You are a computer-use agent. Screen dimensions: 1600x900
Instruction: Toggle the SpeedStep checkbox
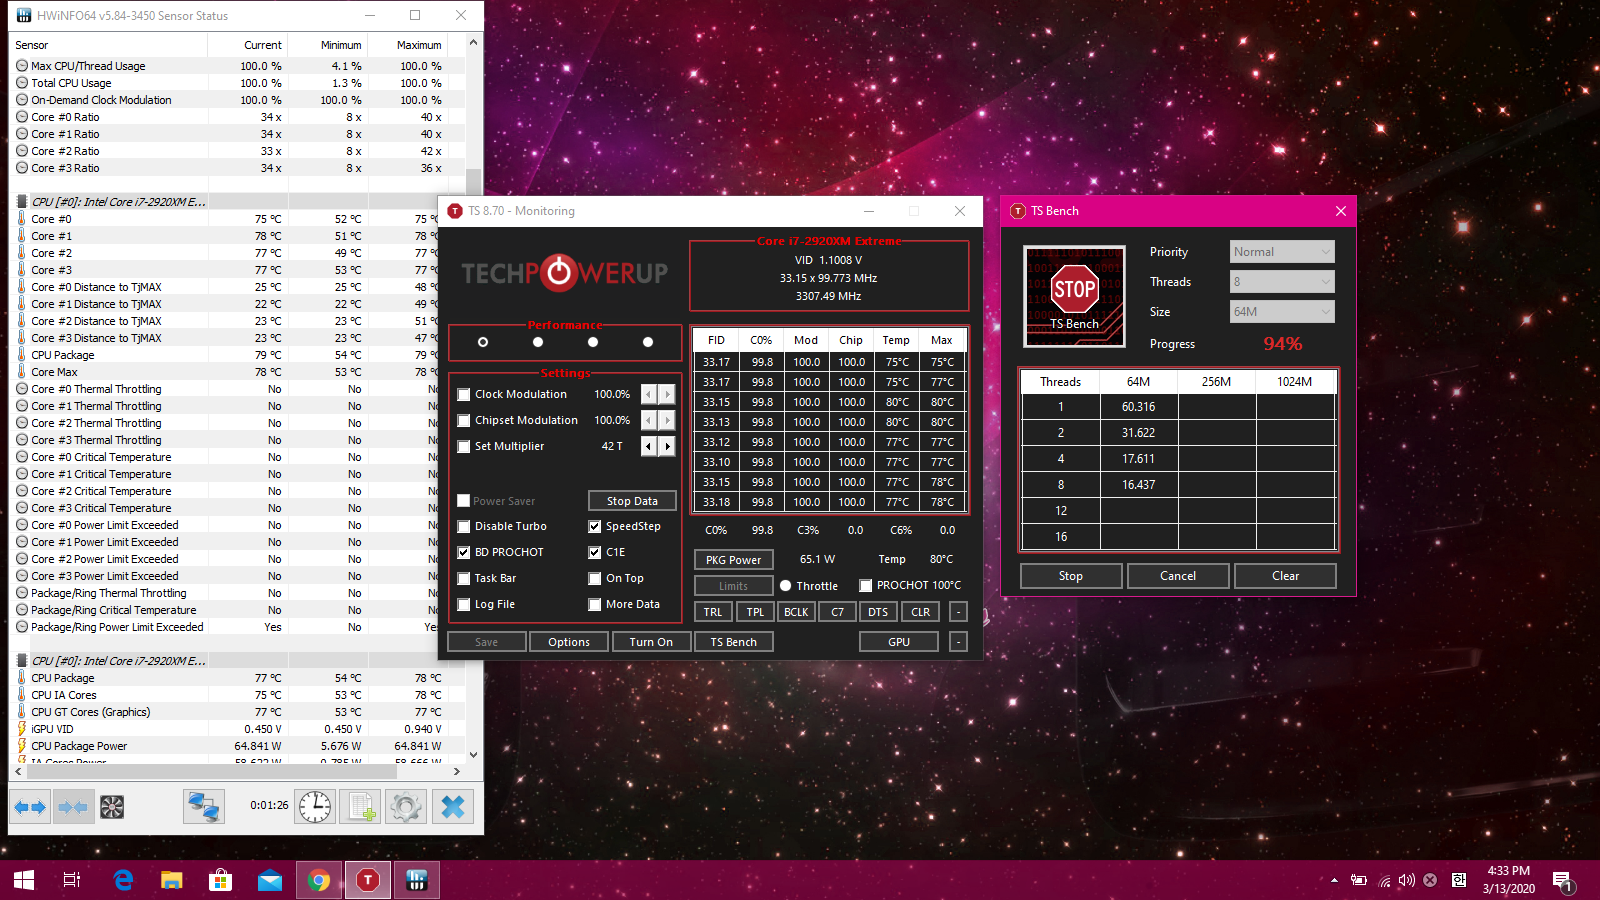595,527
